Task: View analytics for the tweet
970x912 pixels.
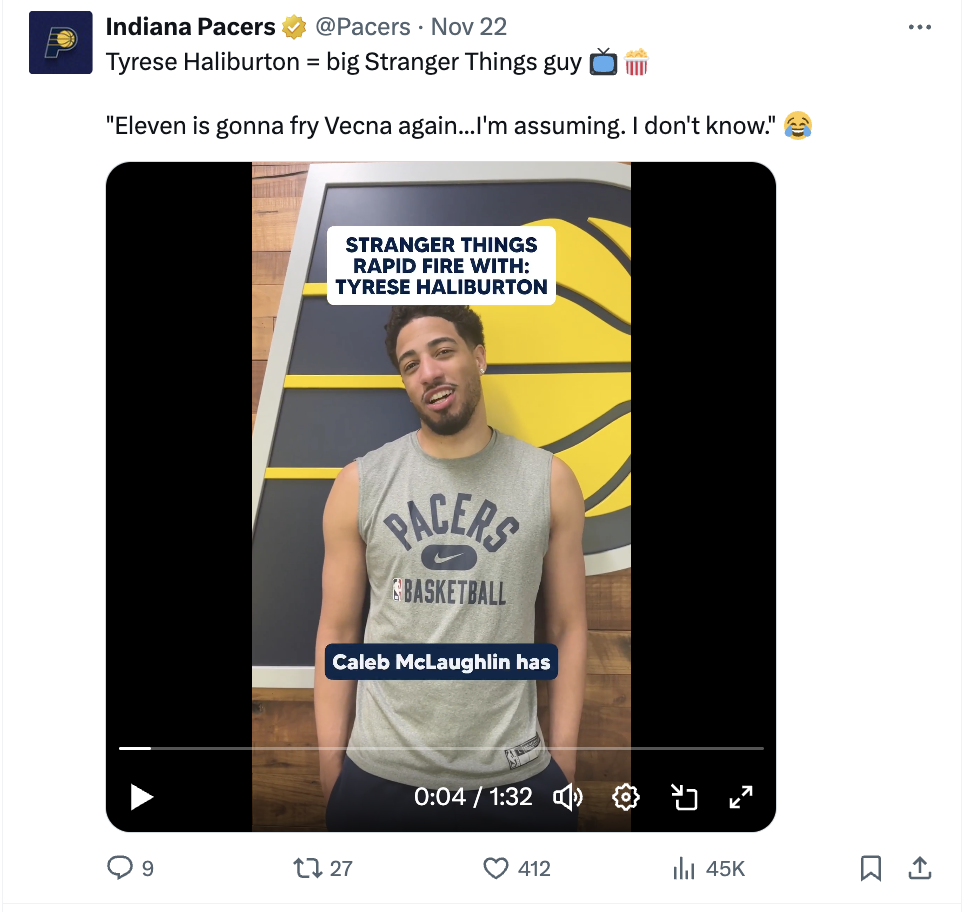Action: coord(683,869)
